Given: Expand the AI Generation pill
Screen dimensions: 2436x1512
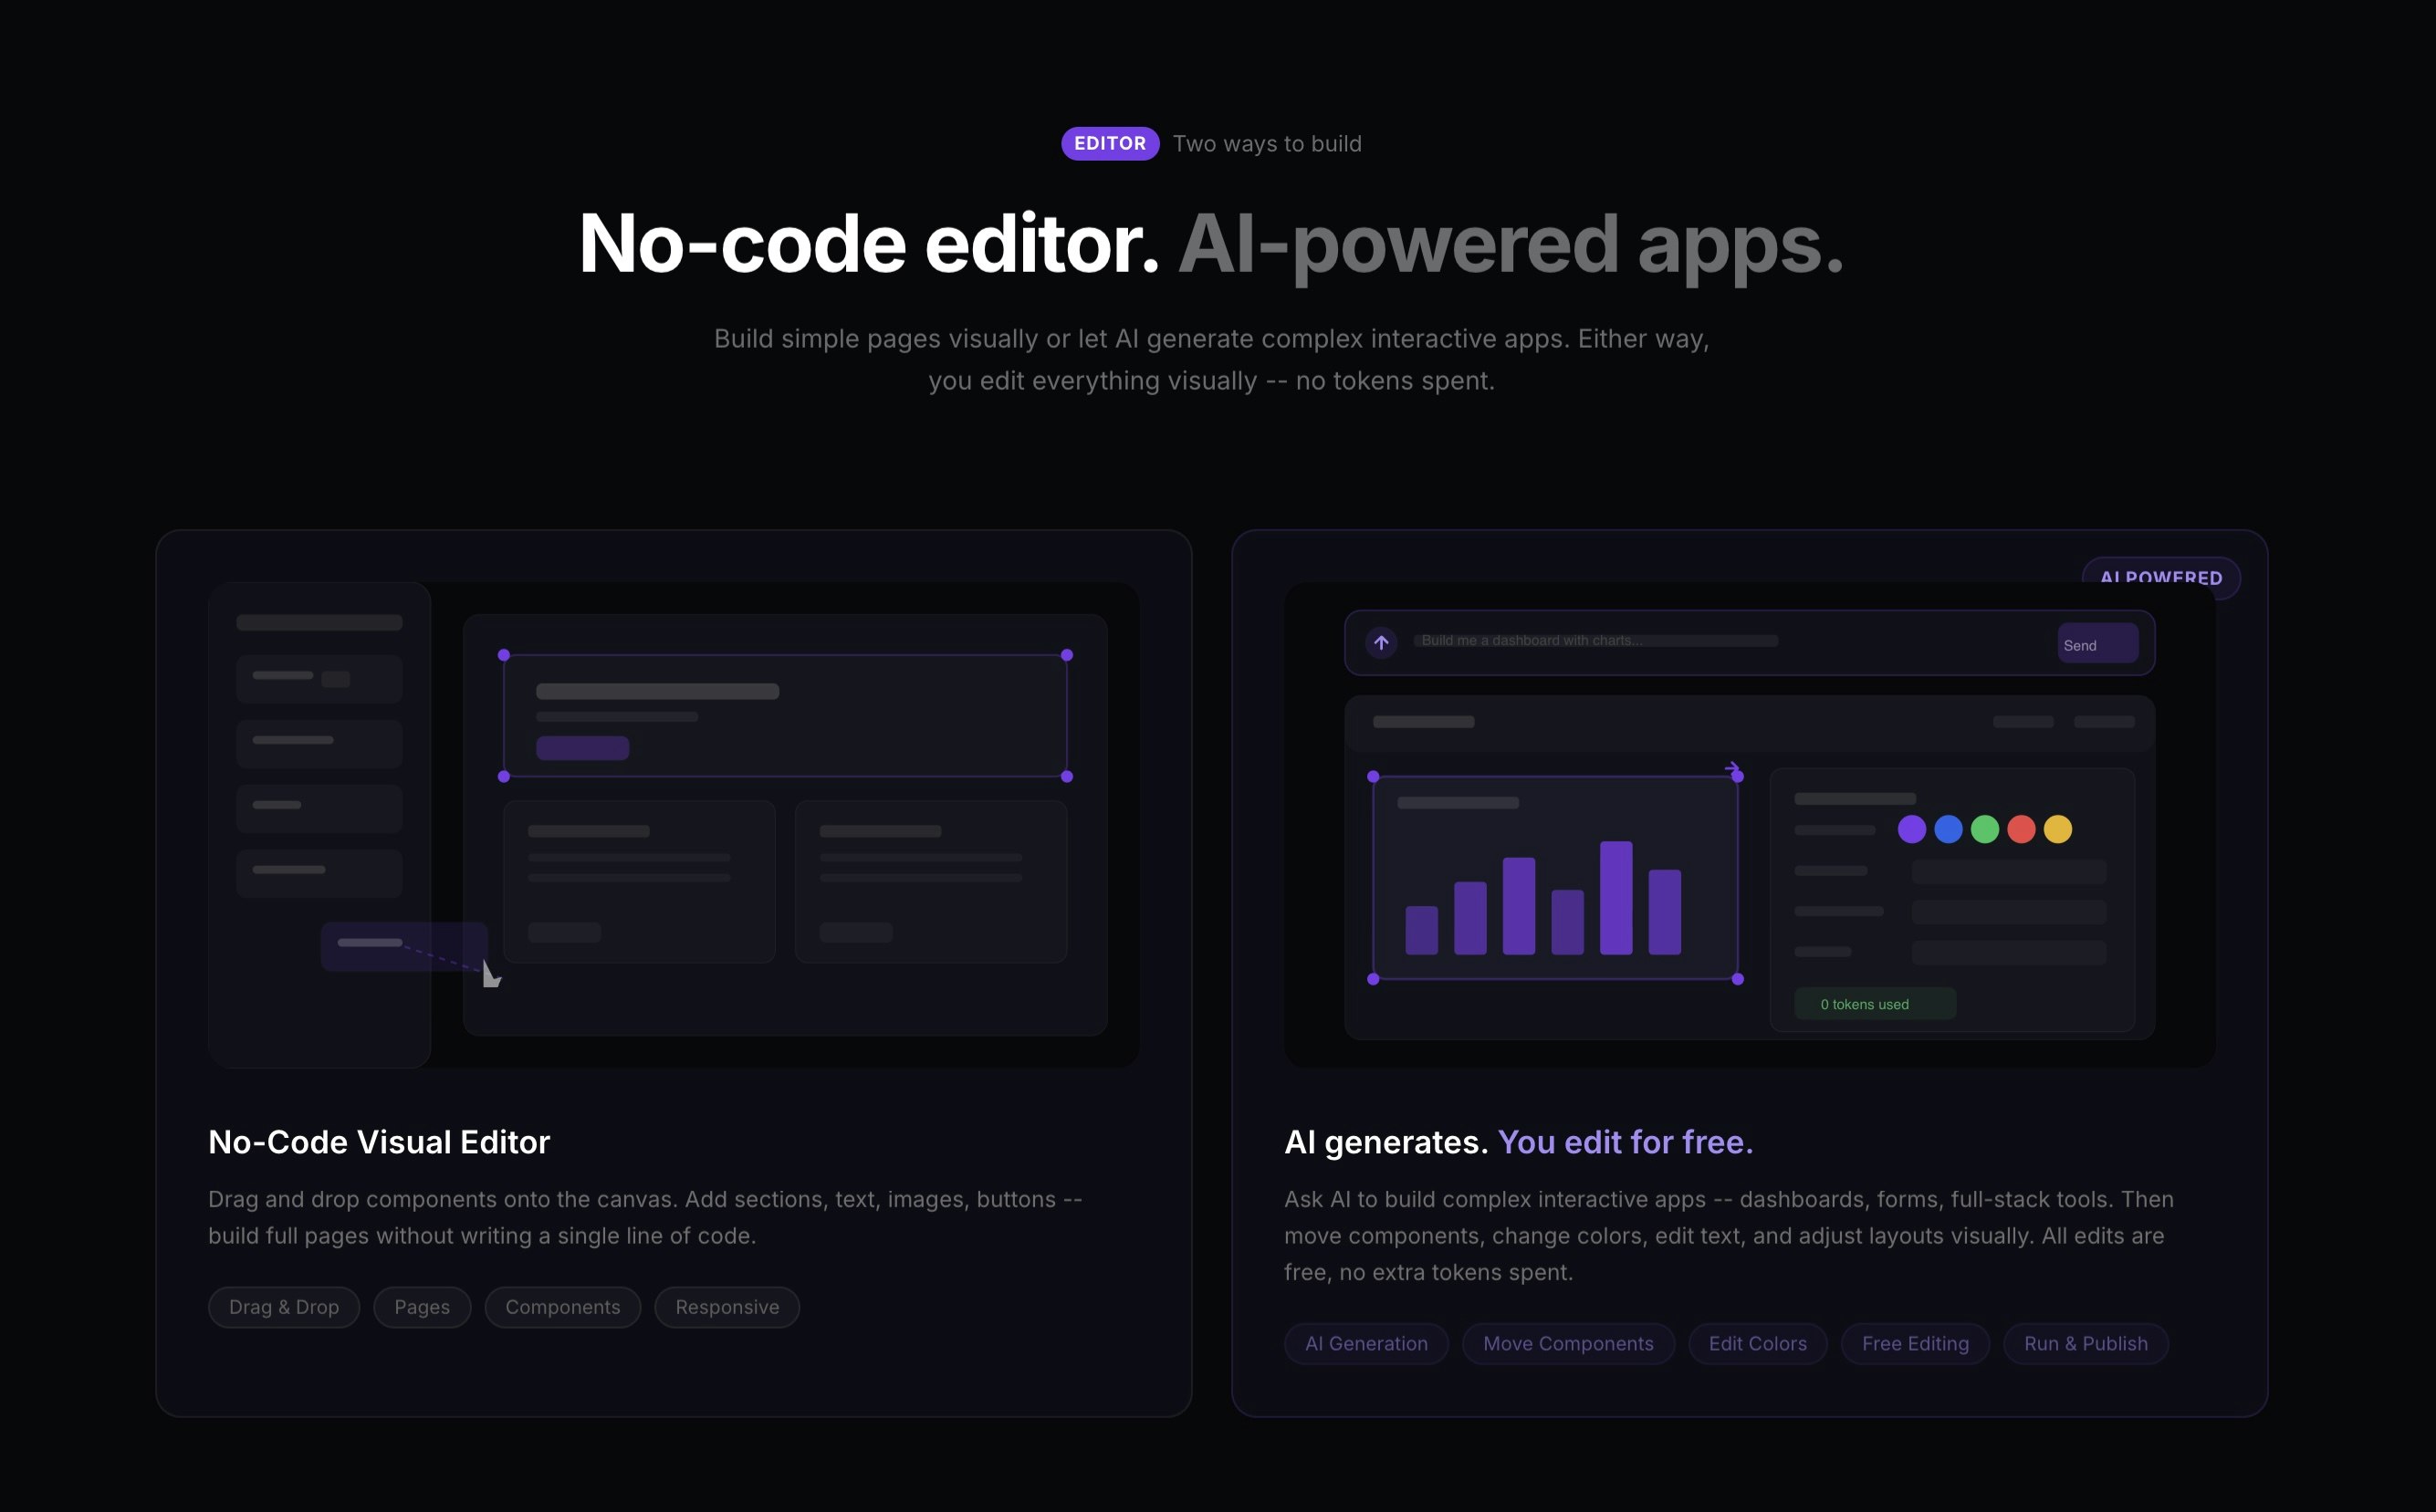Looking at the screenshot, I should click(1366, 1343).
